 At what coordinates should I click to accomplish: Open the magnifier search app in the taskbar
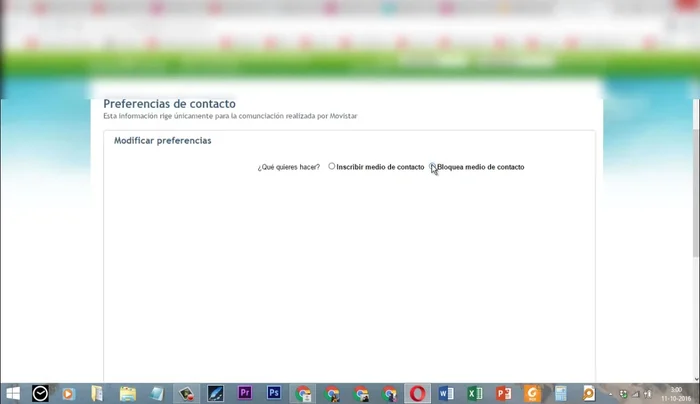point(589,393)
